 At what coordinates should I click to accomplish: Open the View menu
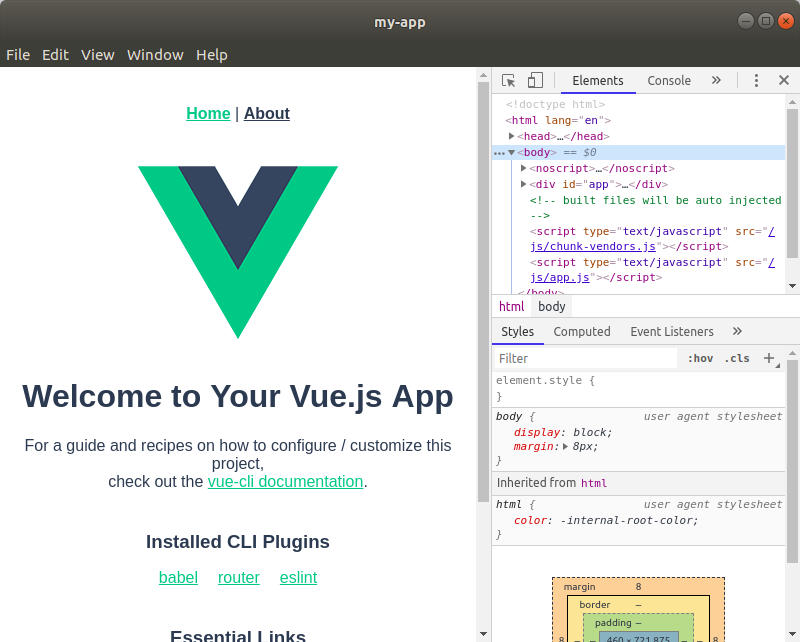97,55
